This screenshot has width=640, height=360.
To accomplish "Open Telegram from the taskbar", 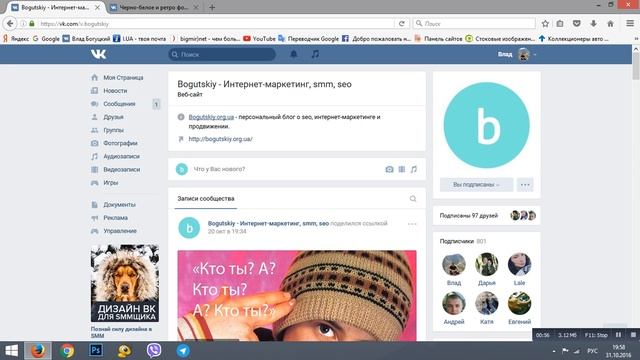I will (x=183, y=351).
